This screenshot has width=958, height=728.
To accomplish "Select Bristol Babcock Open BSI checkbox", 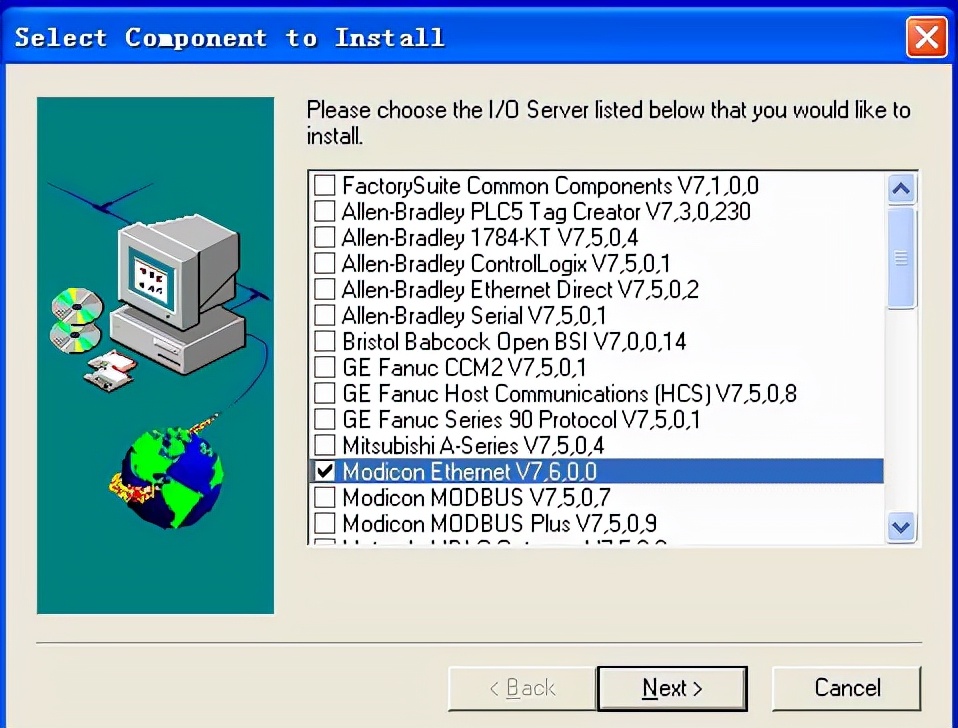I will [x=324, y=341].
